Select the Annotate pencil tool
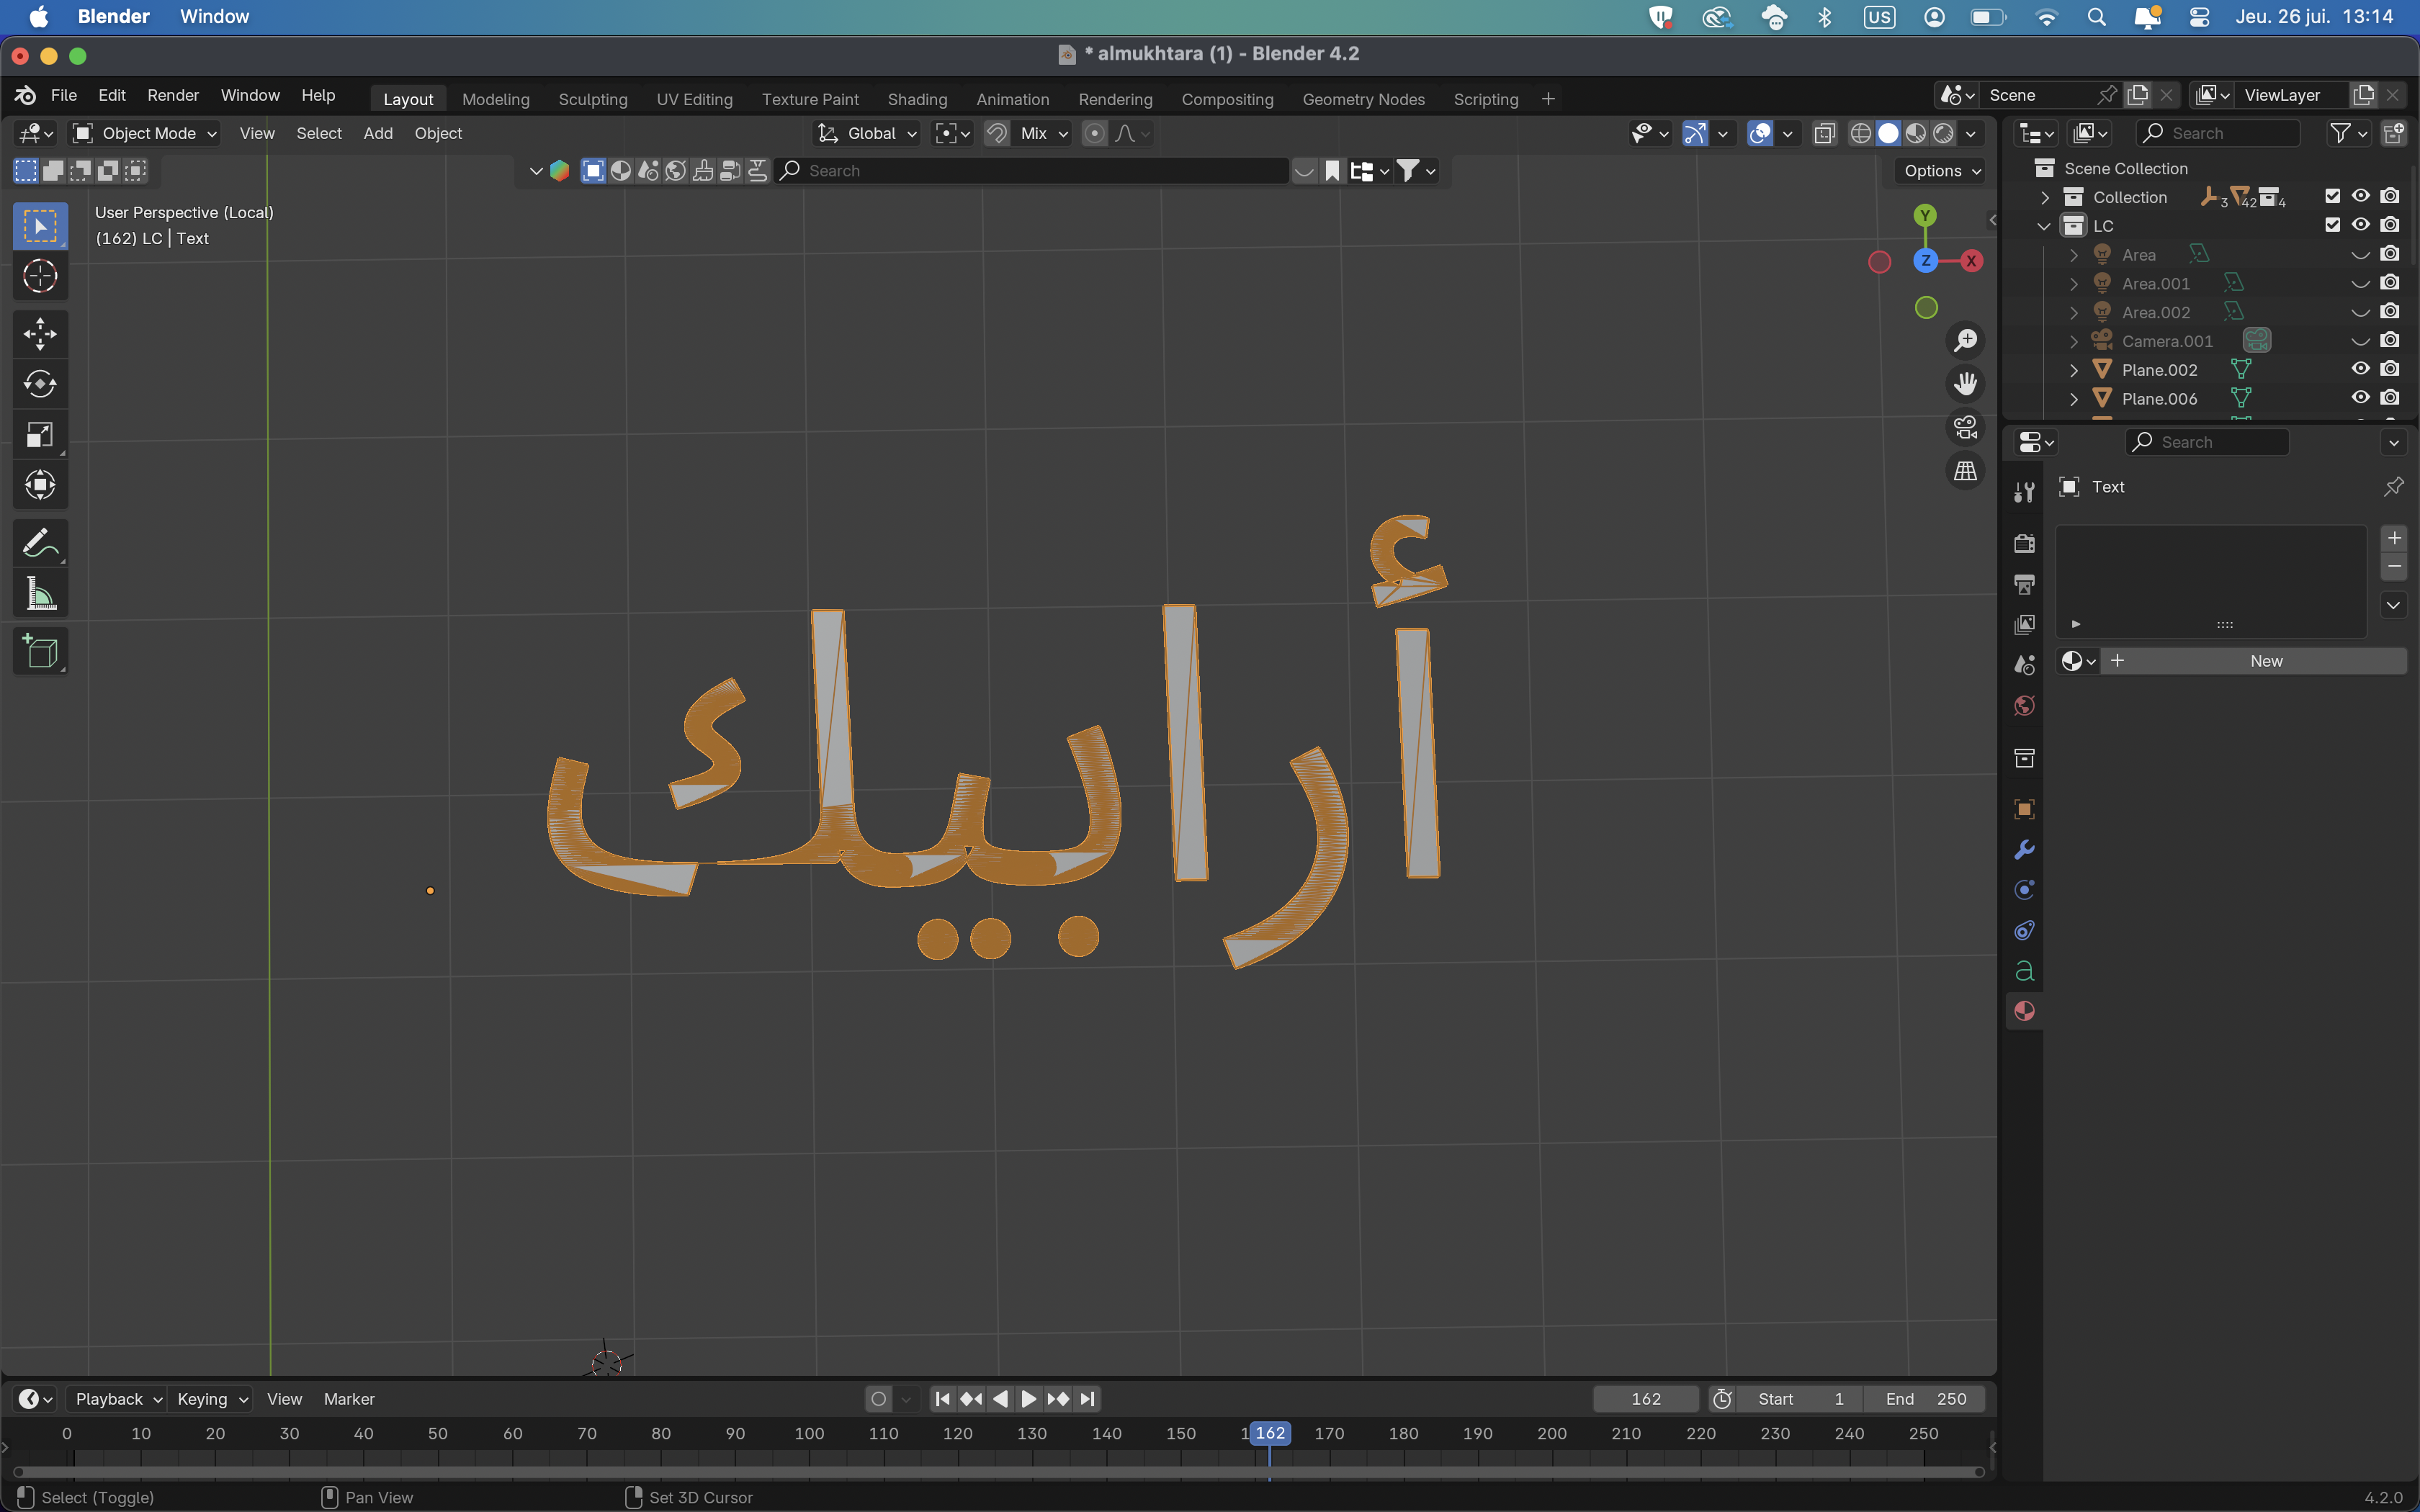The height and width of the screenshot is (1512, 2420). [x=40, y=544]
